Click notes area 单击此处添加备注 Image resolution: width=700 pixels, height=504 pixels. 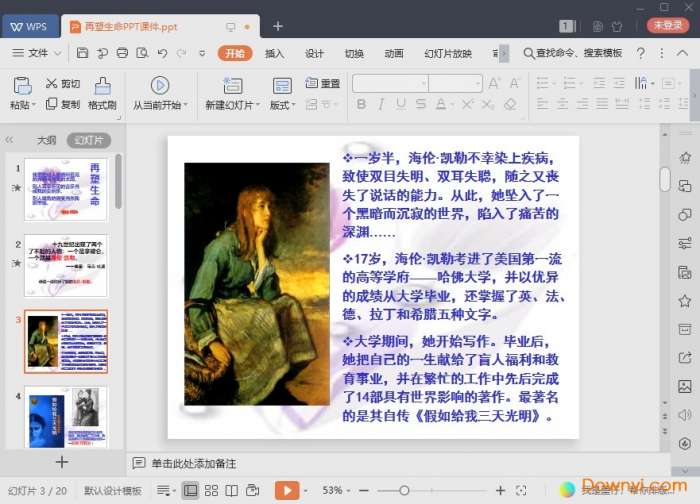[x=193, y=463]
